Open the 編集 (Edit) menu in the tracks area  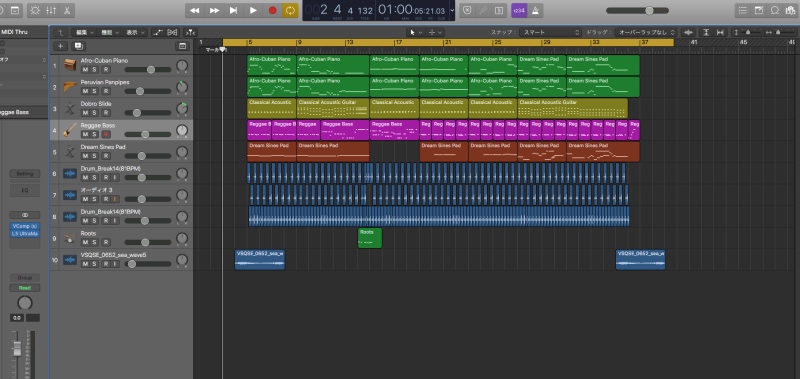click(x=85, y=32)
